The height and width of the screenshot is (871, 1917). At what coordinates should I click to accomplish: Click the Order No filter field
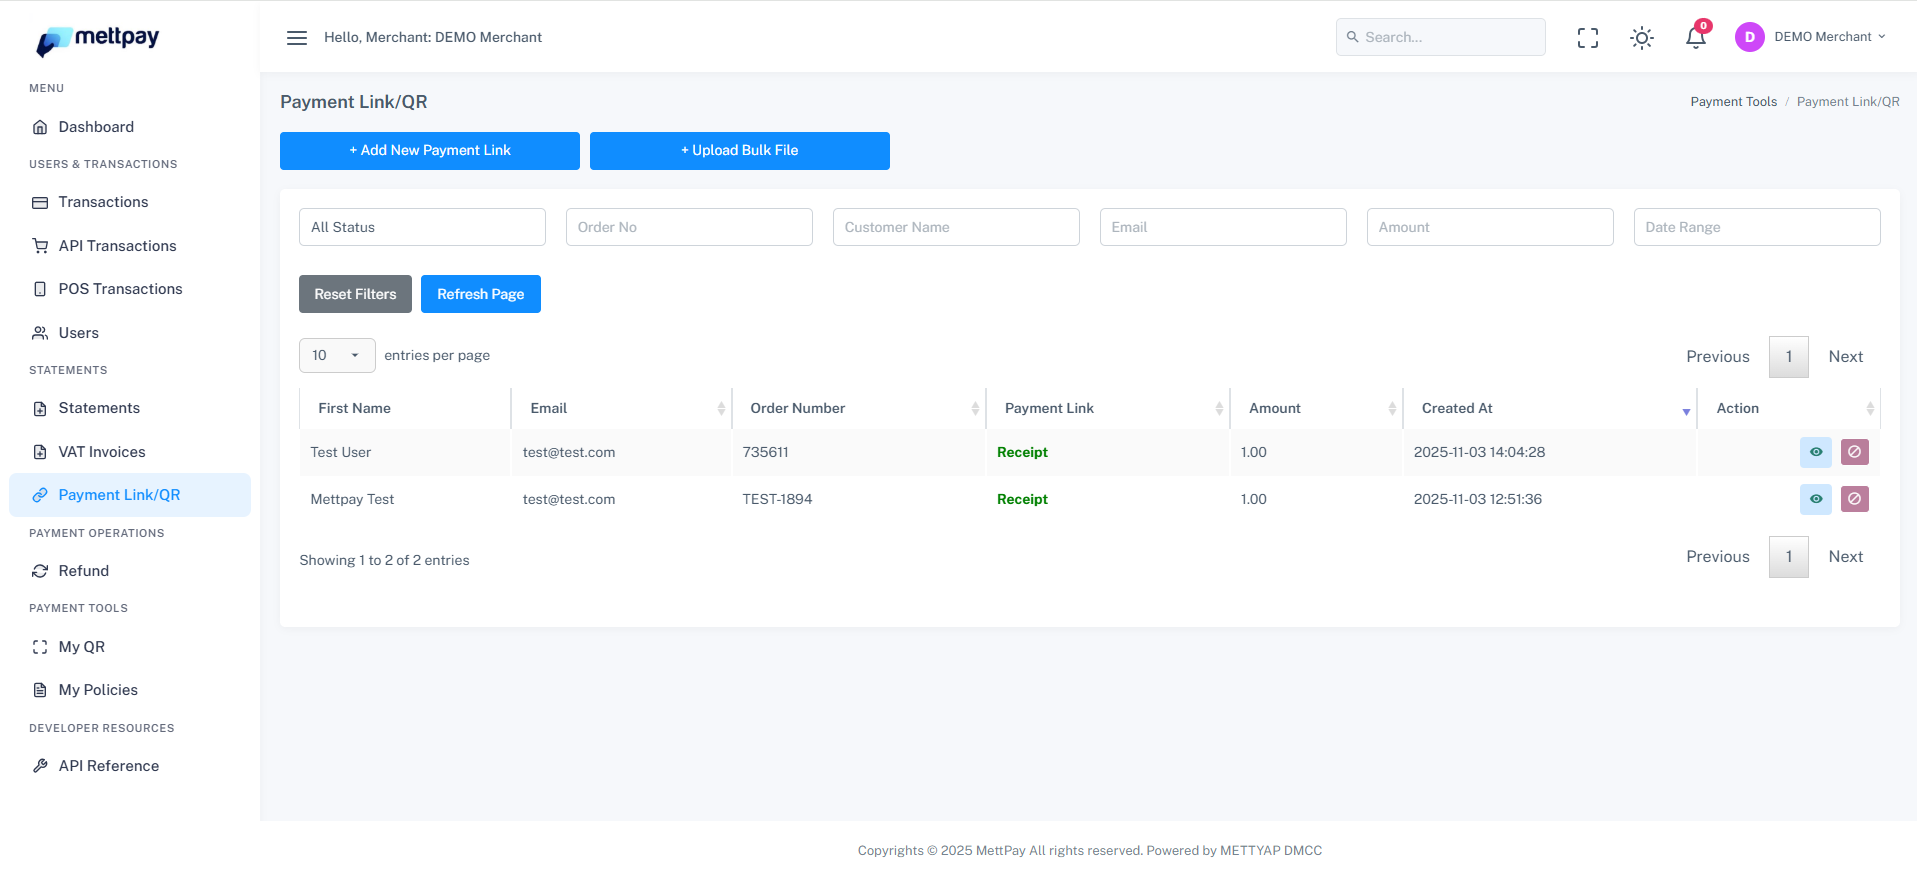(x=689, y=227)
